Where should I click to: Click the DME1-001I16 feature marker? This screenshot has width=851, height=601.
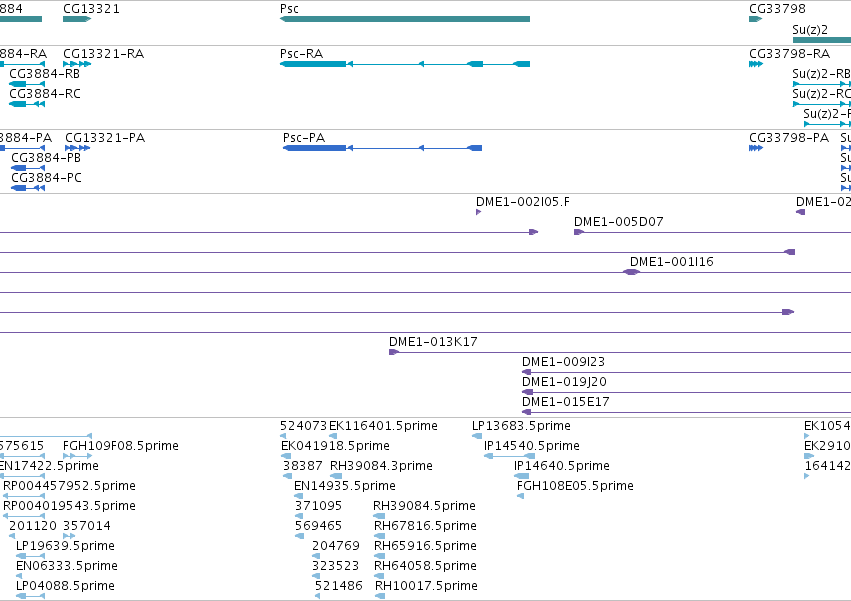click(632, 272)
